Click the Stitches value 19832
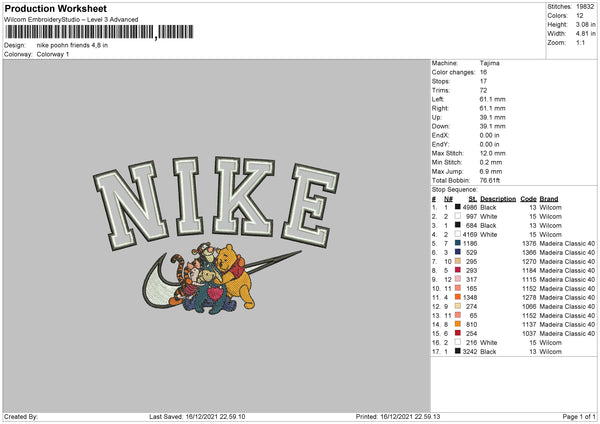600x424 pixels. pyautogui.click(x=585, y=7)
